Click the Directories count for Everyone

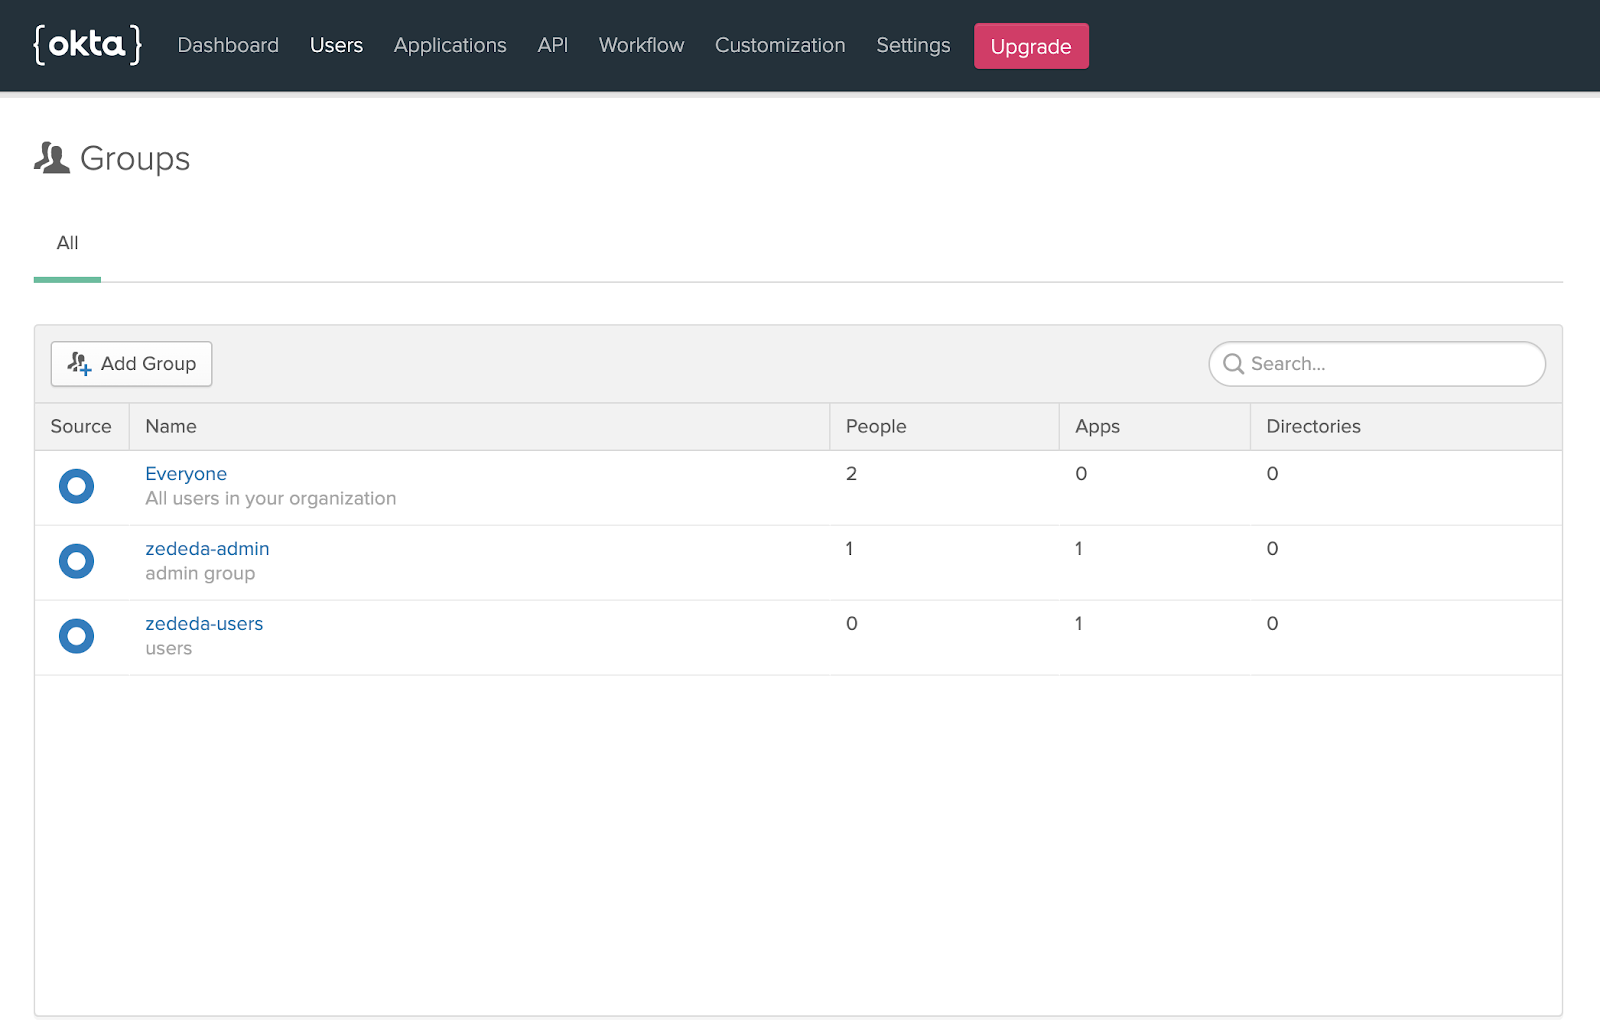pos(1272,474)
